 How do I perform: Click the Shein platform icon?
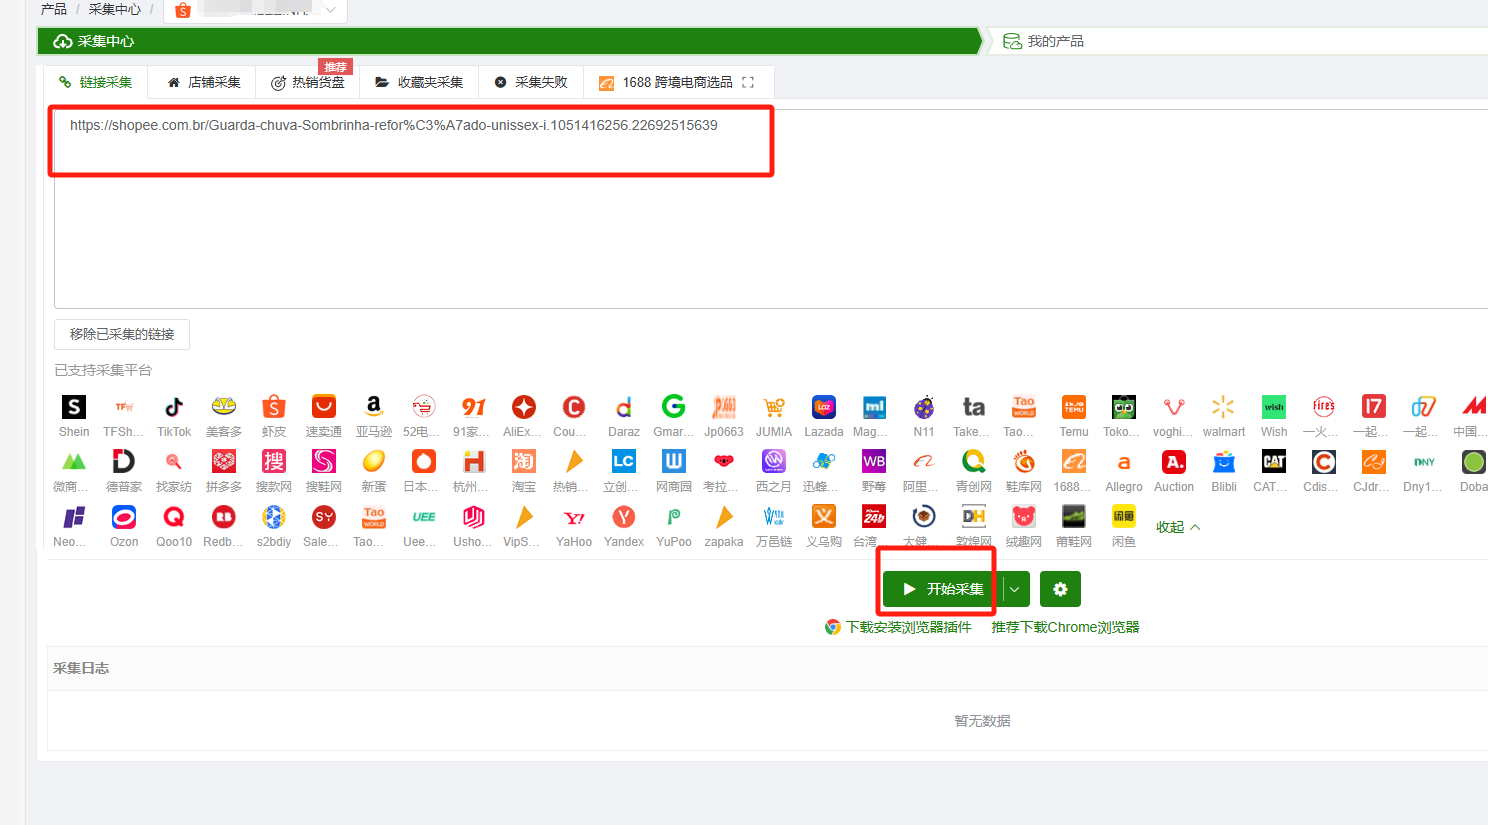tap(74, 408)
